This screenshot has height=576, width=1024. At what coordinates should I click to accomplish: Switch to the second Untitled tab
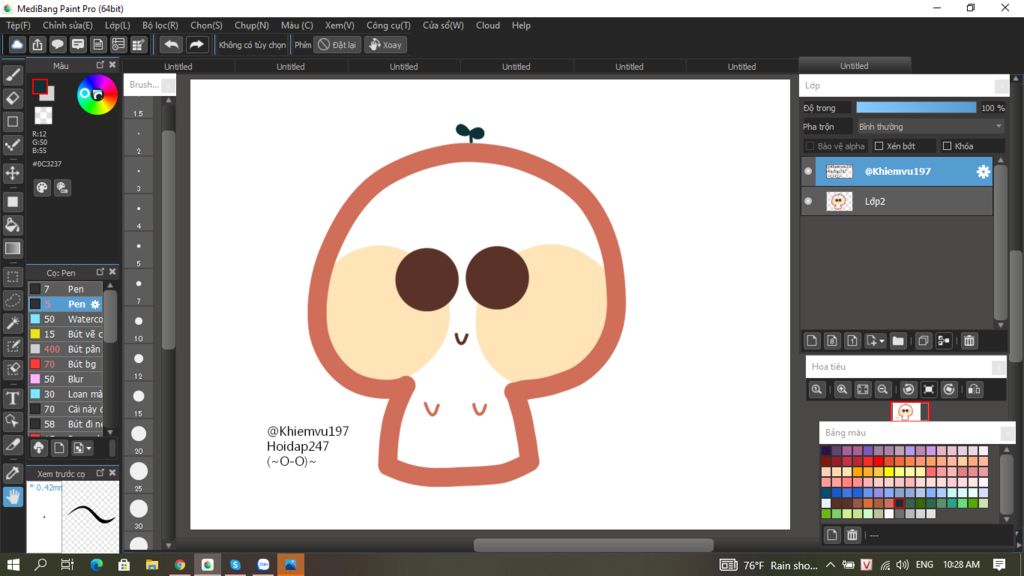[x=290, y=67]
